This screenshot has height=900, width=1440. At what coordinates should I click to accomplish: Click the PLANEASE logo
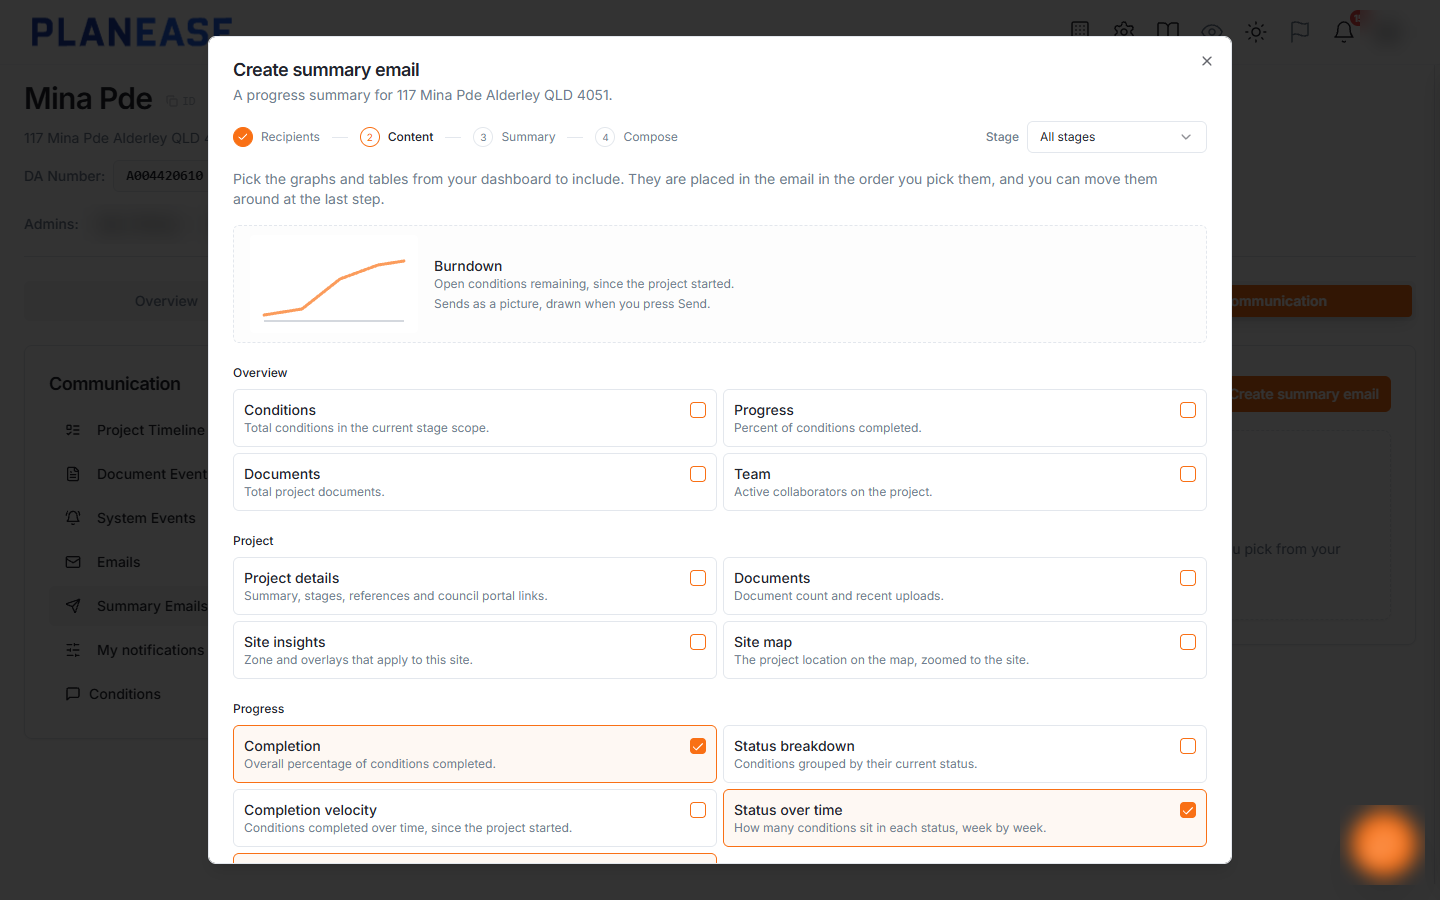131,32
